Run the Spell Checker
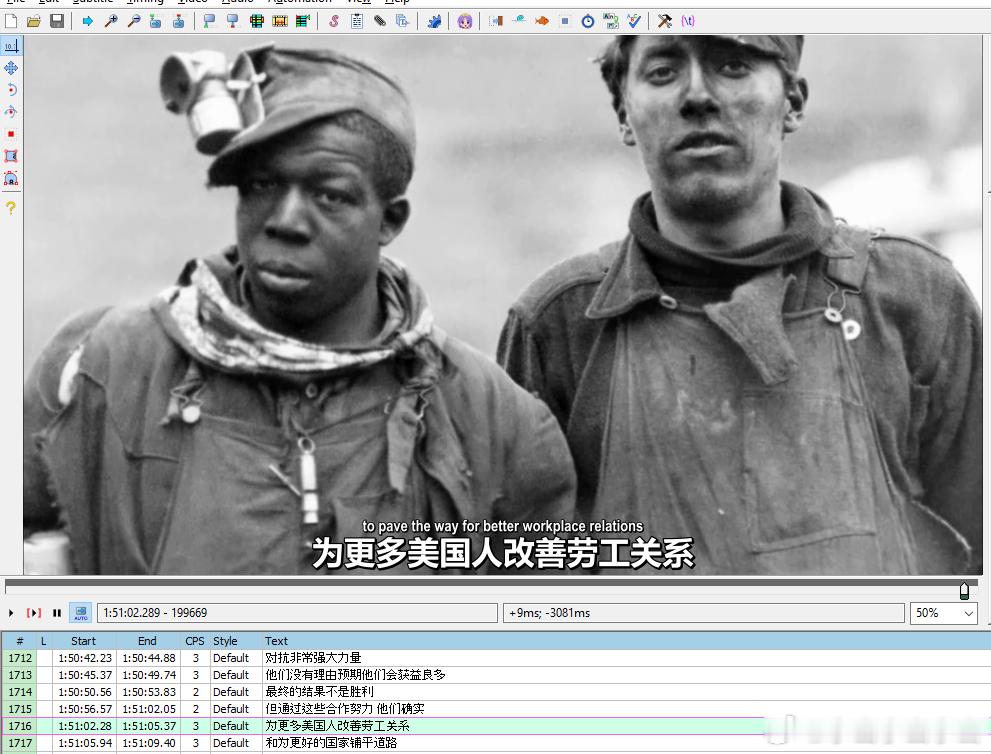 click(x=633, y=21)
